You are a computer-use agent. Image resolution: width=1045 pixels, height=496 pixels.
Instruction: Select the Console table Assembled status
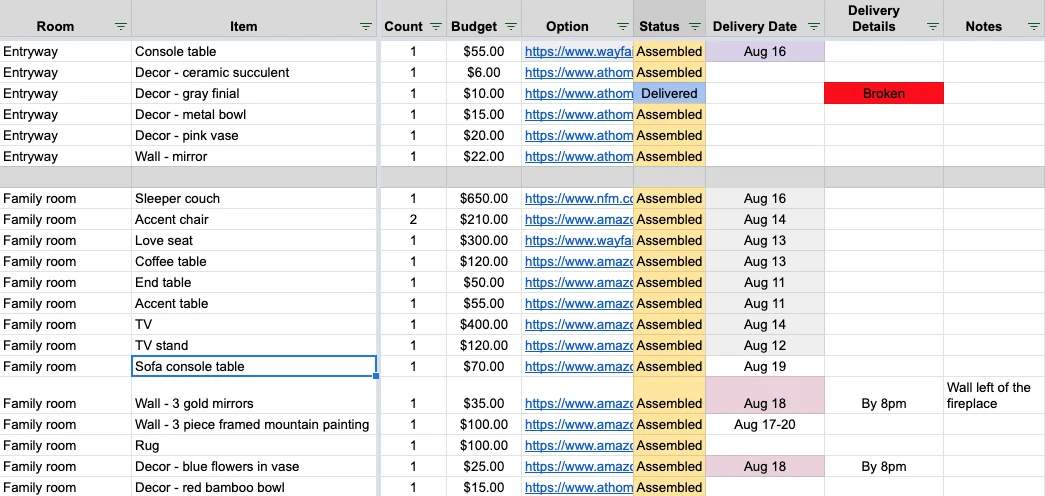[669, 51]
